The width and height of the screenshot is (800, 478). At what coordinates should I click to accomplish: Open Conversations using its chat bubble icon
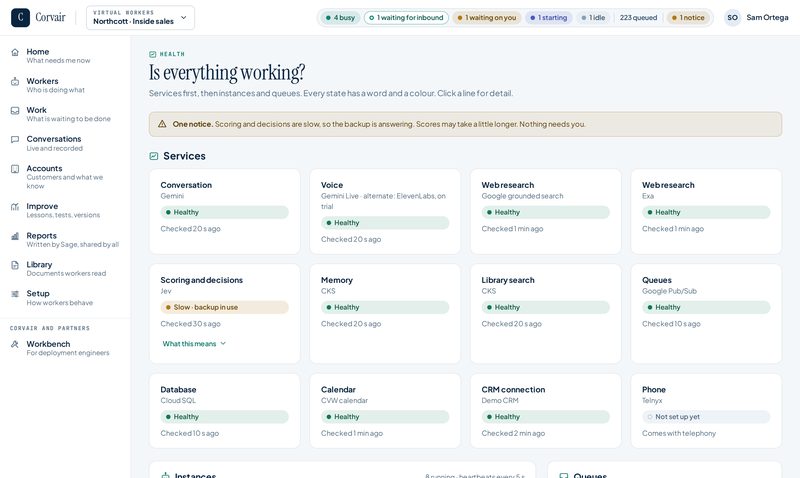coord(15,139)
